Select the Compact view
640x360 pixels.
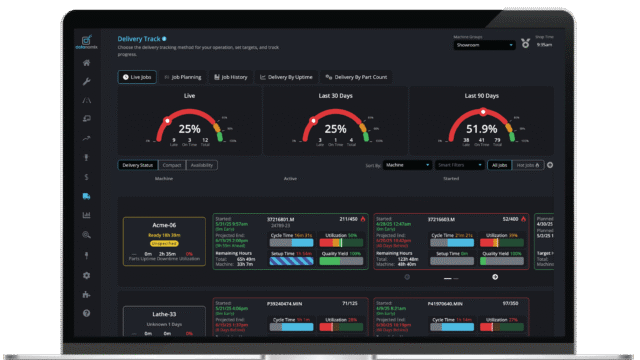click(172, 165)
